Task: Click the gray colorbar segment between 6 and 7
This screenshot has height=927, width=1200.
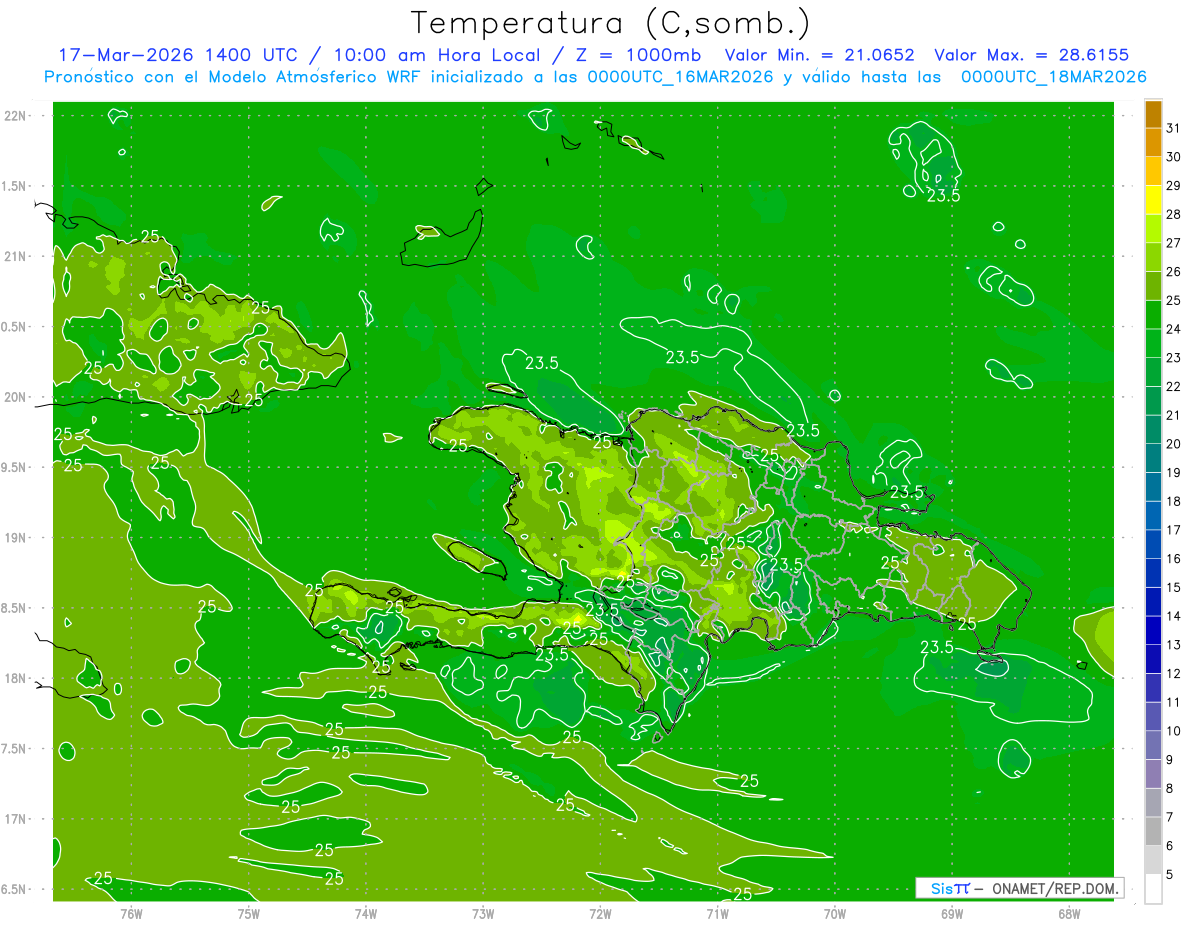Action: click(1153, 832)
